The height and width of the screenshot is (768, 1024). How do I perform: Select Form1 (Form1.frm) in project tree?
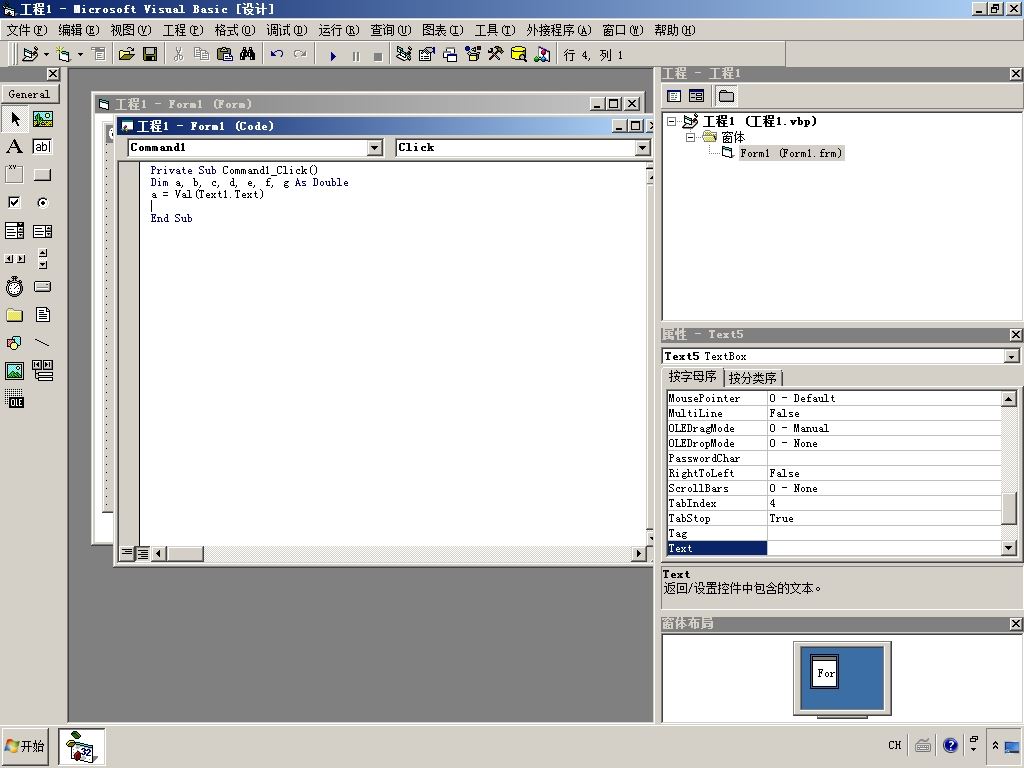pos(791,153)
